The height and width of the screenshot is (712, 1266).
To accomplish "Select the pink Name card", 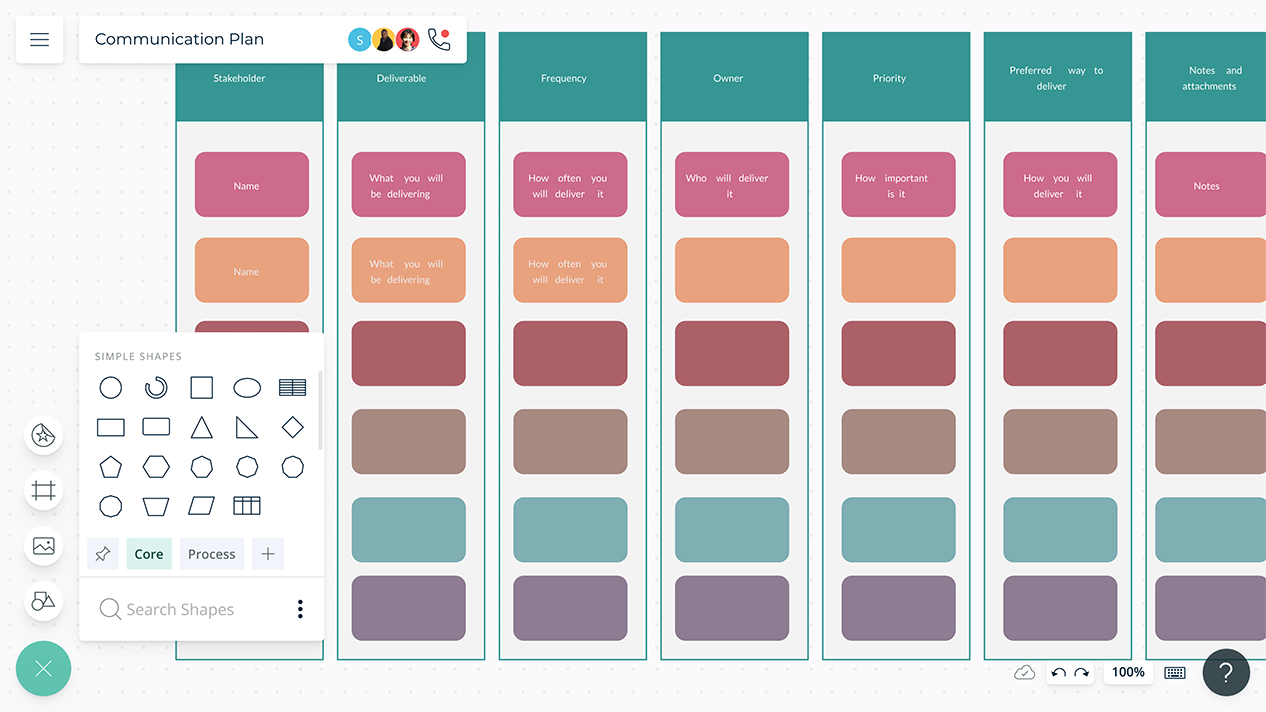I will tap(252, 185).
